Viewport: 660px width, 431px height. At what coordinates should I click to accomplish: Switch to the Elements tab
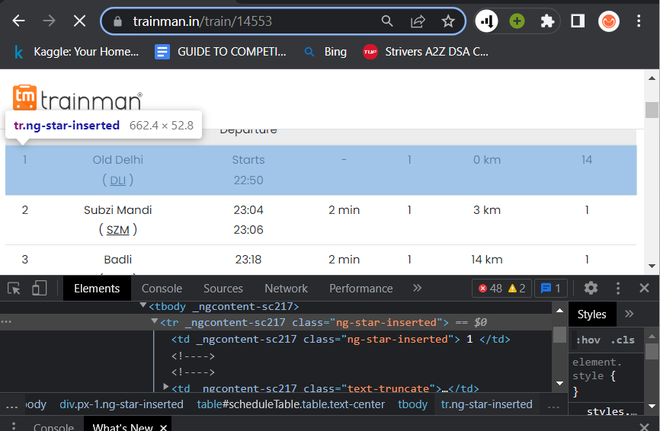point(97,288)
